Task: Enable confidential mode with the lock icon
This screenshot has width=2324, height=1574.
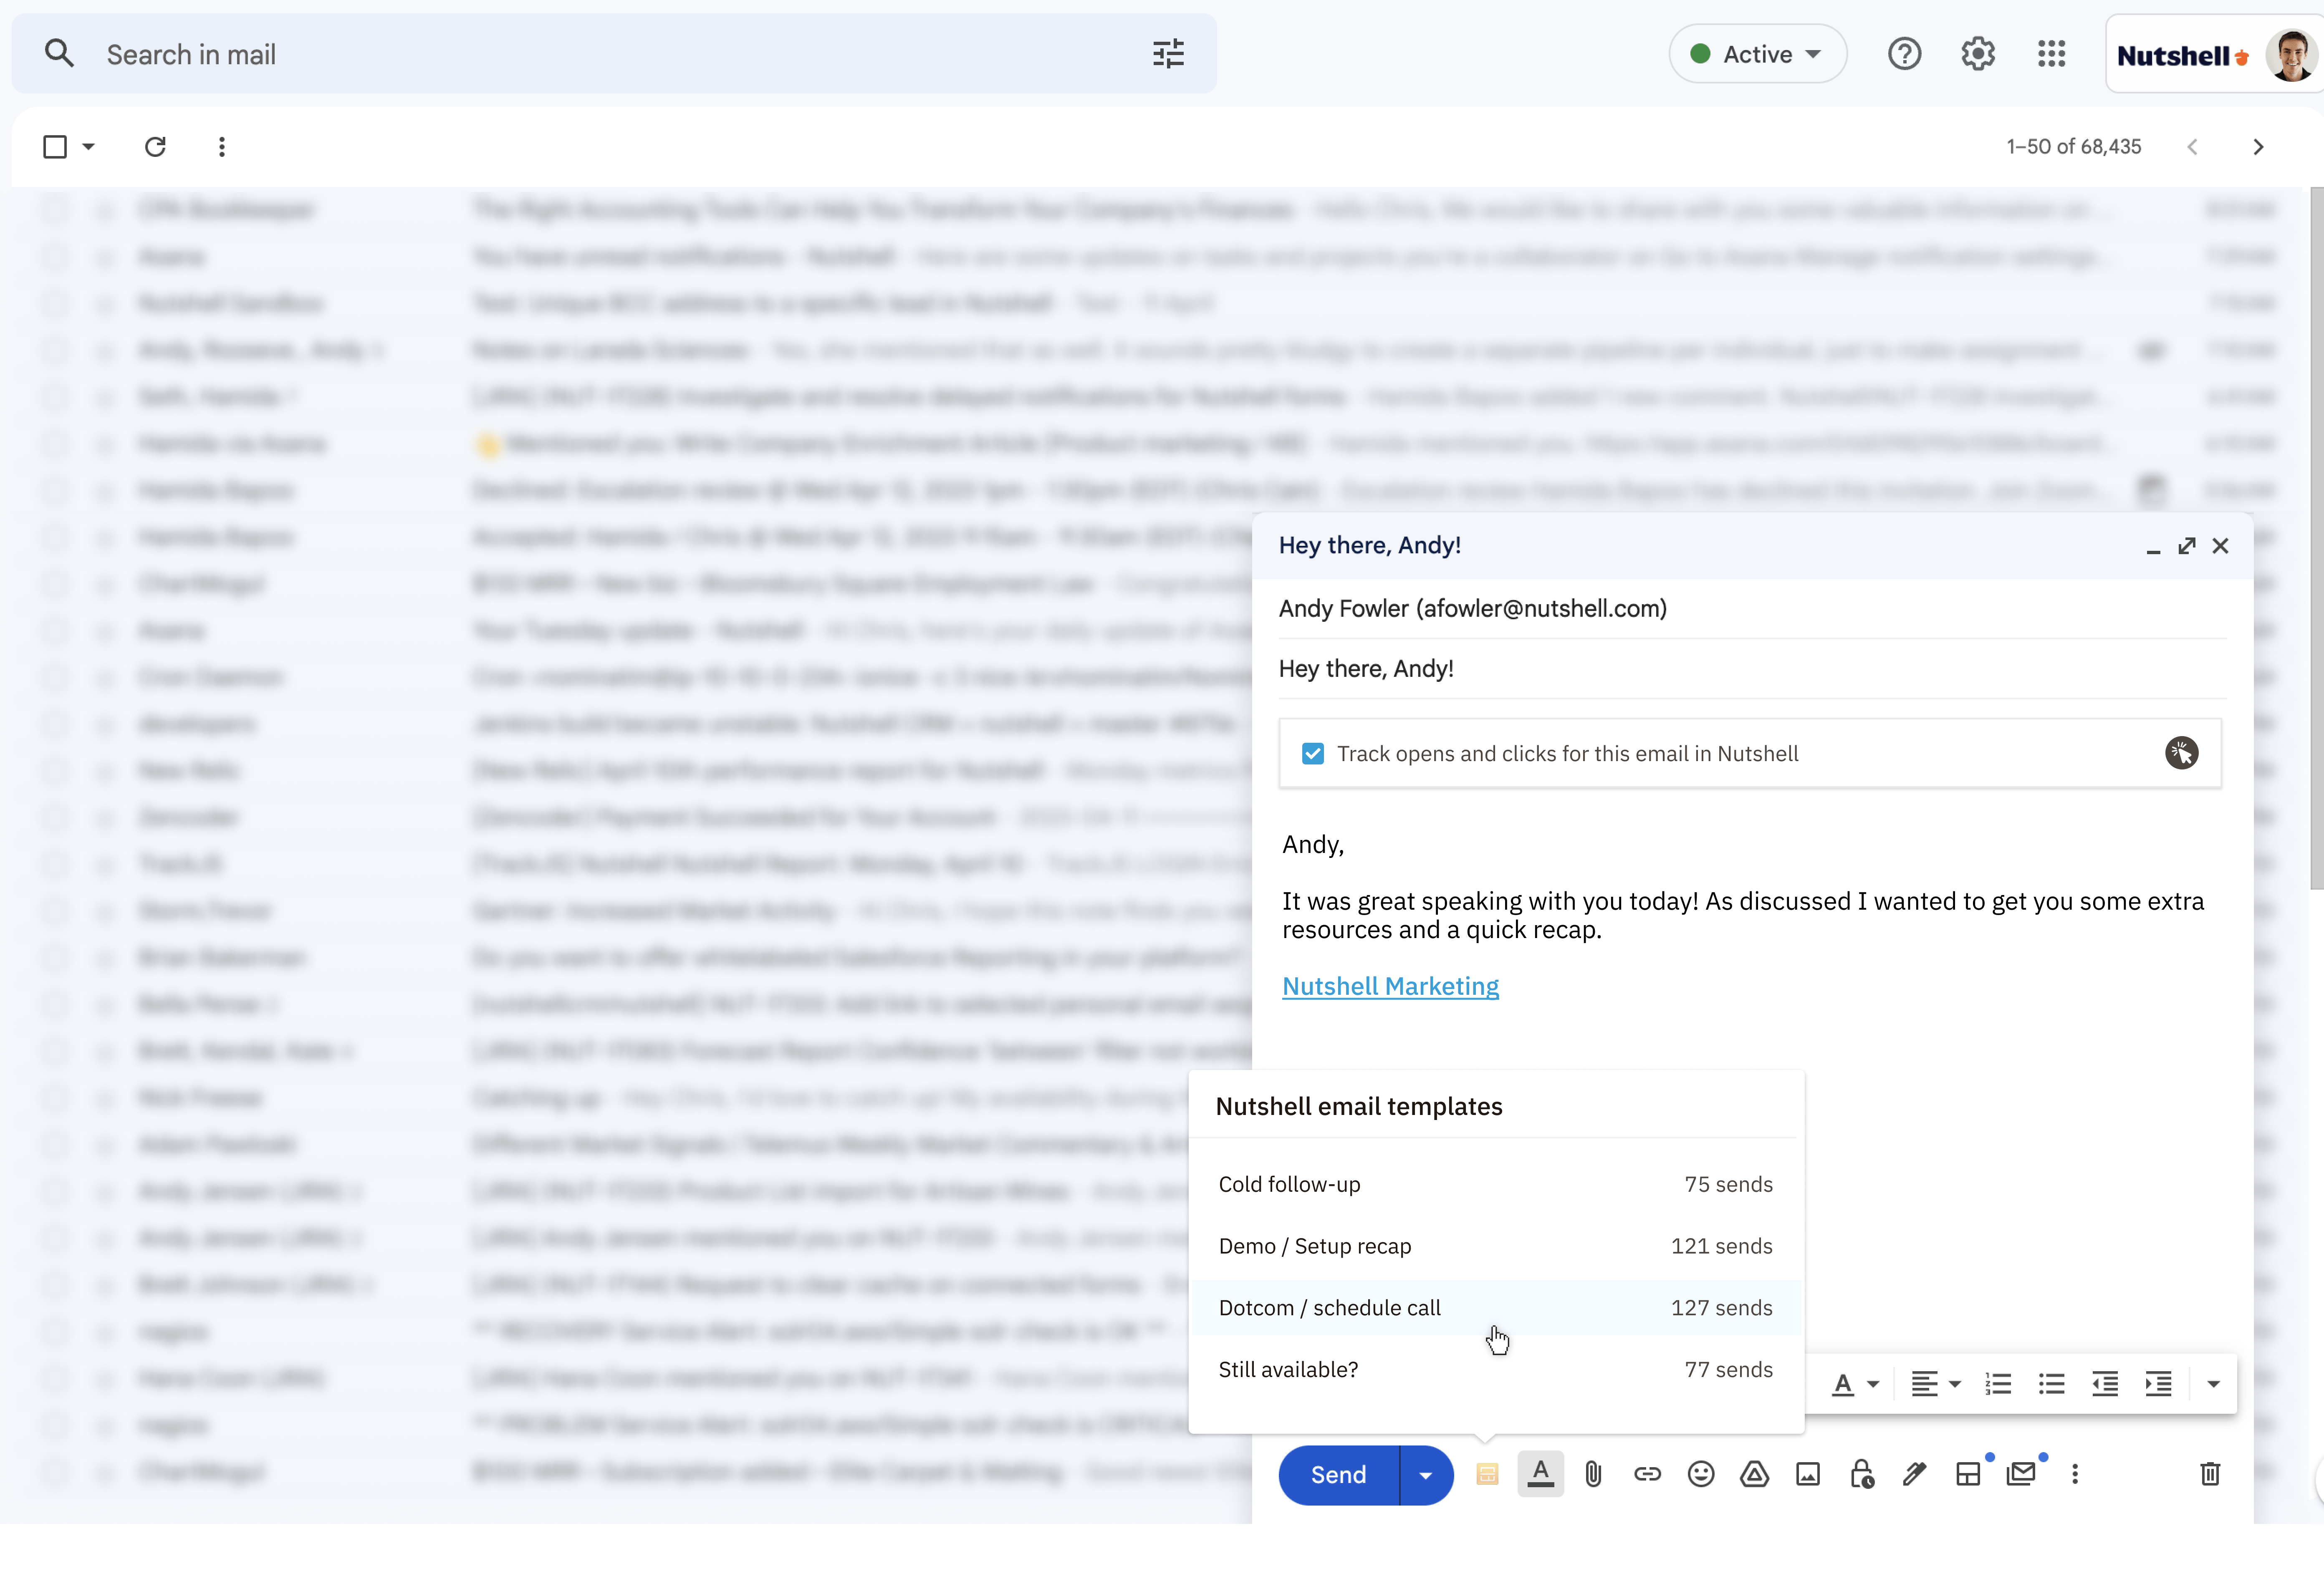Action: (x=1861, y=1474)
